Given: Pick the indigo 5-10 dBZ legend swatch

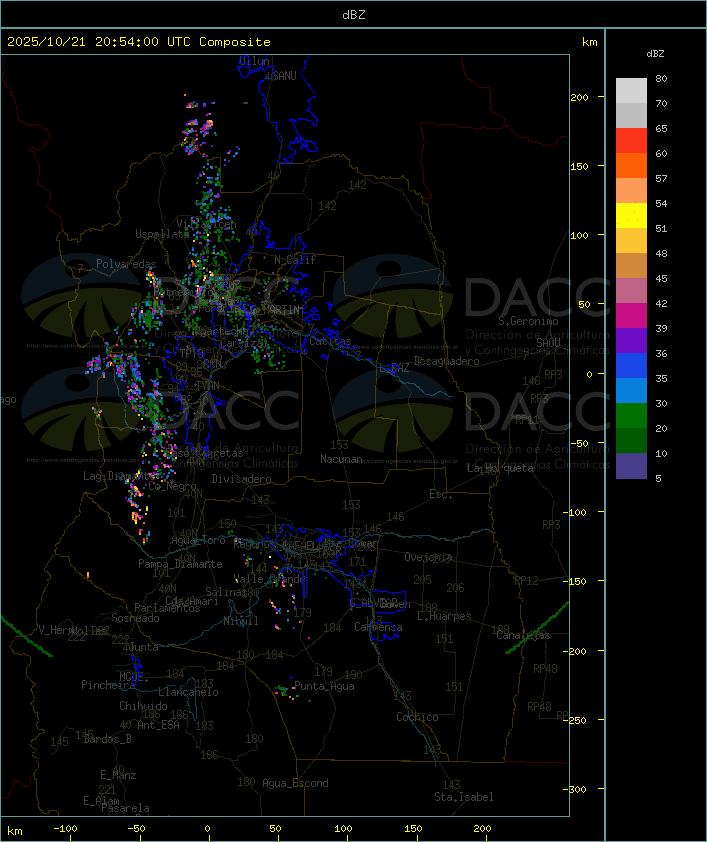Looking at the screenshot, I should [631, 466].
